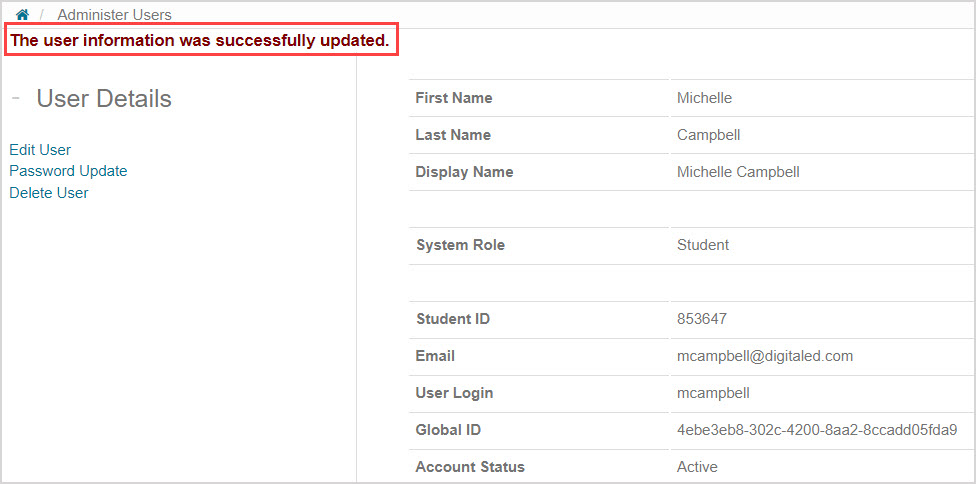Click the Delete User link
The width and height of the screenshot is (976, 484).
pyautogui.click(x=49, y=193)
